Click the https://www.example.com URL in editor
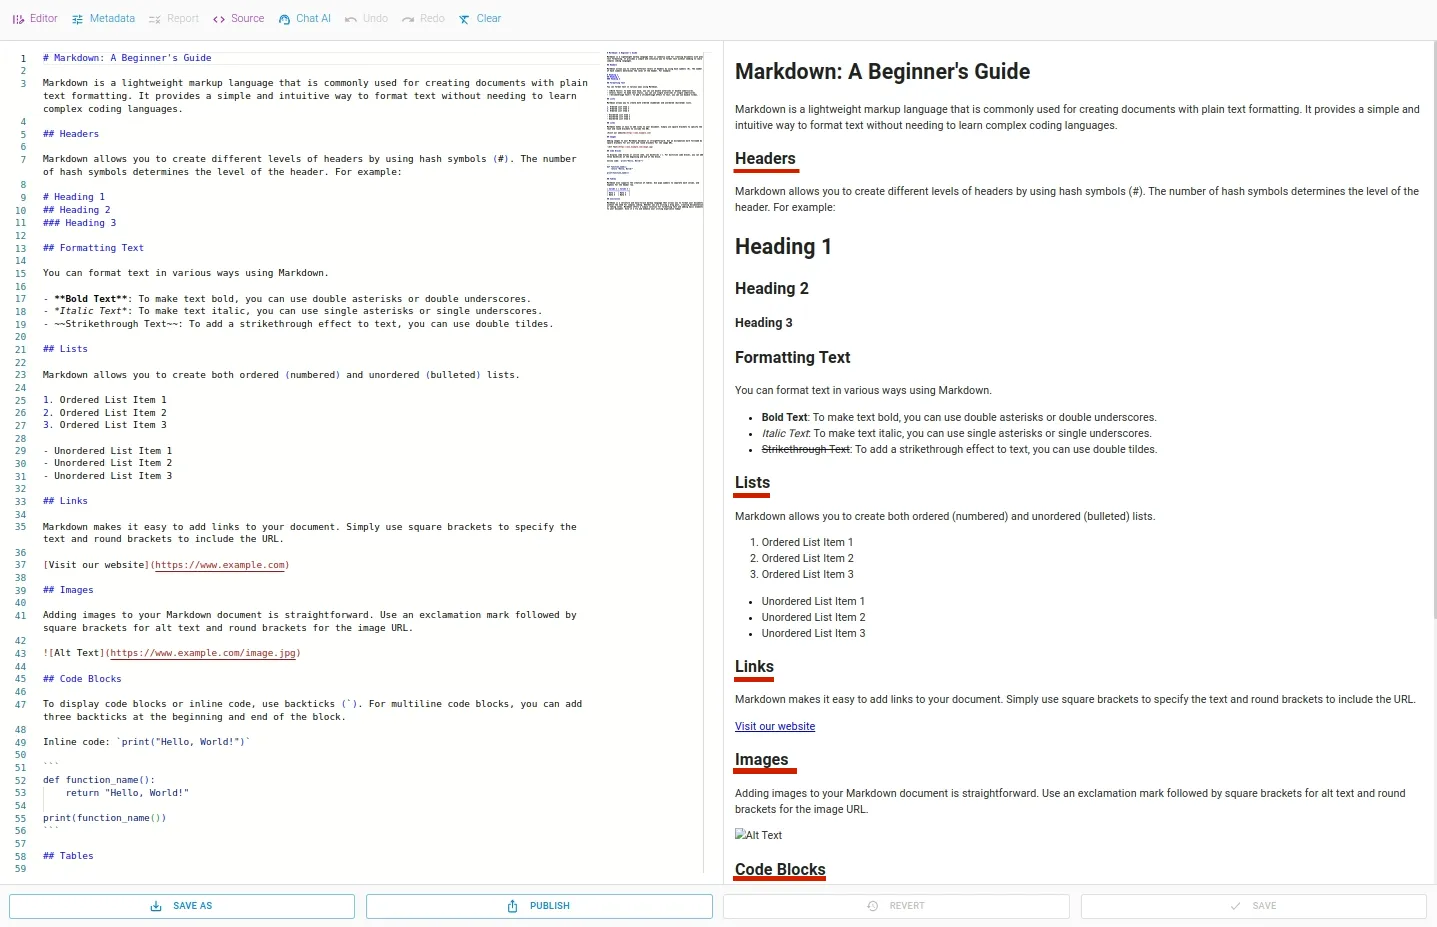1437x927 pixels. (x=220, y=565)
